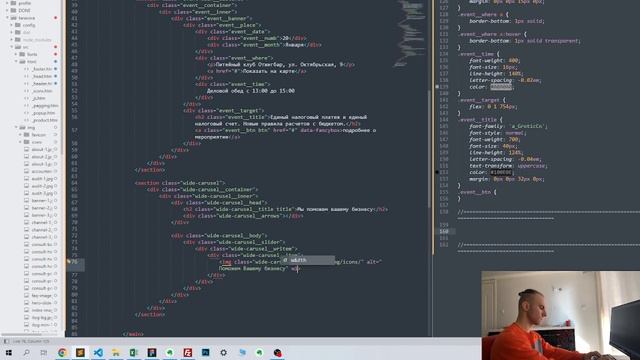Click the profile folder icon in the sidebar
The image size is (640, 360).
click(x=13, y=3)
